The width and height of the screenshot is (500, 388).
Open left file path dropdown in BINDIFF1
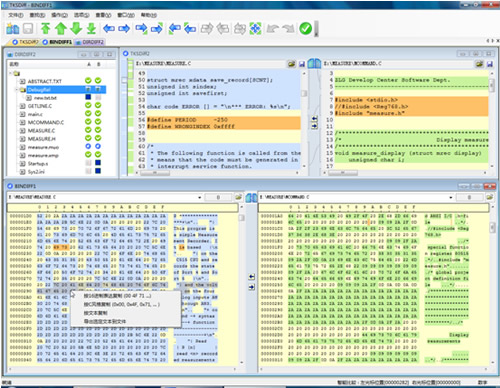coord(200,197)
